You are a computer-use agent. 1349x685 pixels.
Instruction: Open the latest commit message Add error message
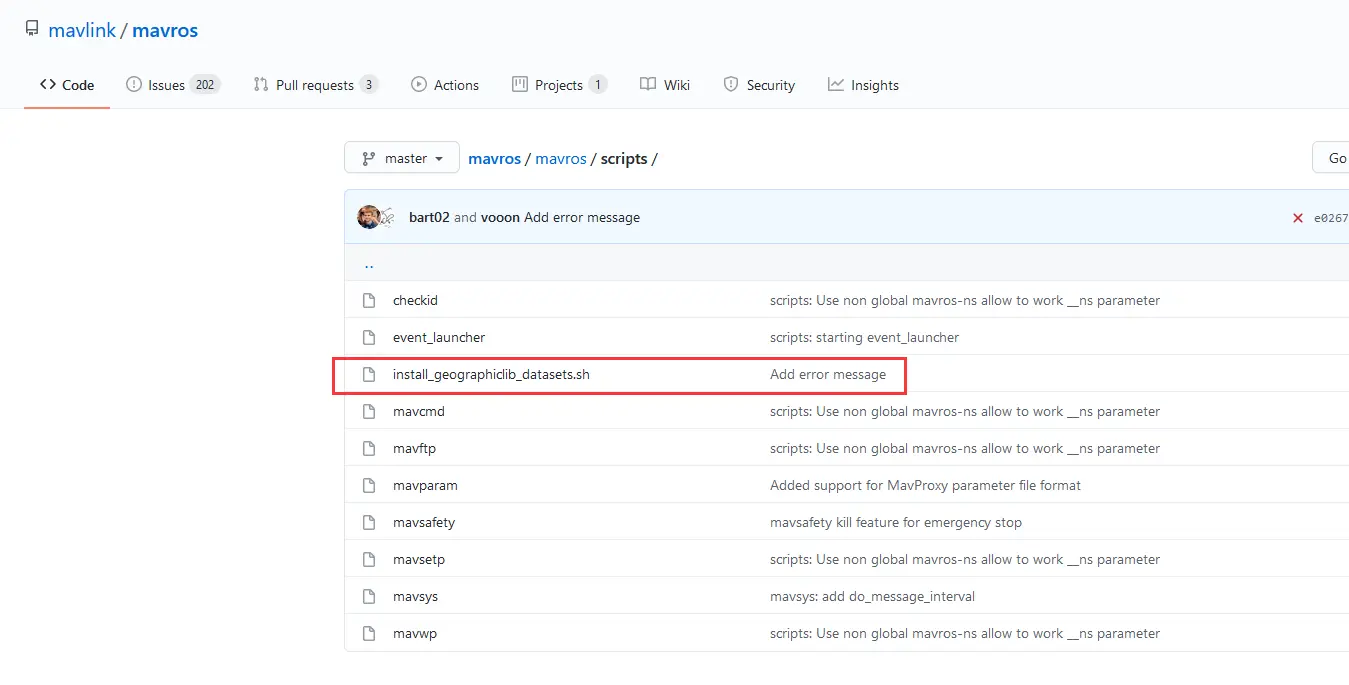[x=582, y=217]
